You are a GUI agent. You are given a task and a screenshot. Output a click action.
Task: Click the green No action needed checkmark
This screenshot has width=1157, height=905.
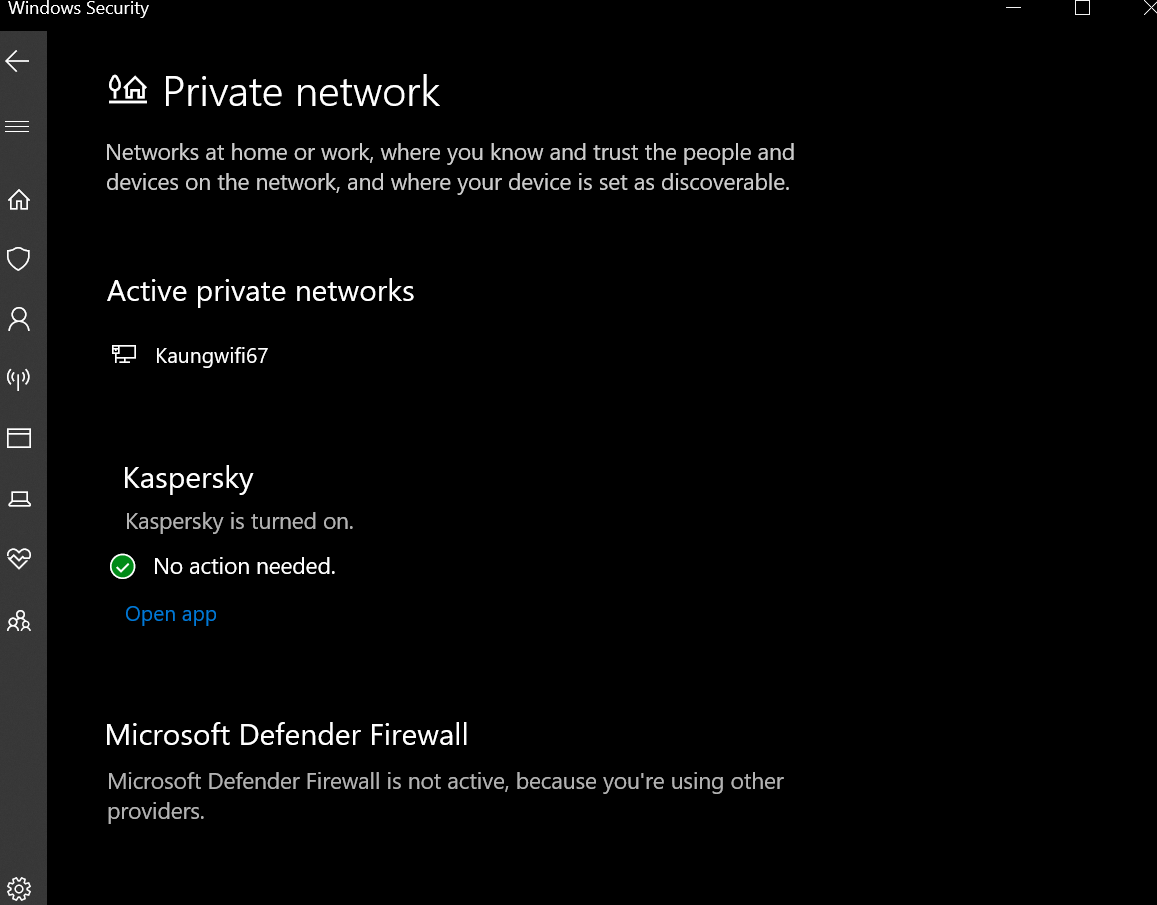122,567
